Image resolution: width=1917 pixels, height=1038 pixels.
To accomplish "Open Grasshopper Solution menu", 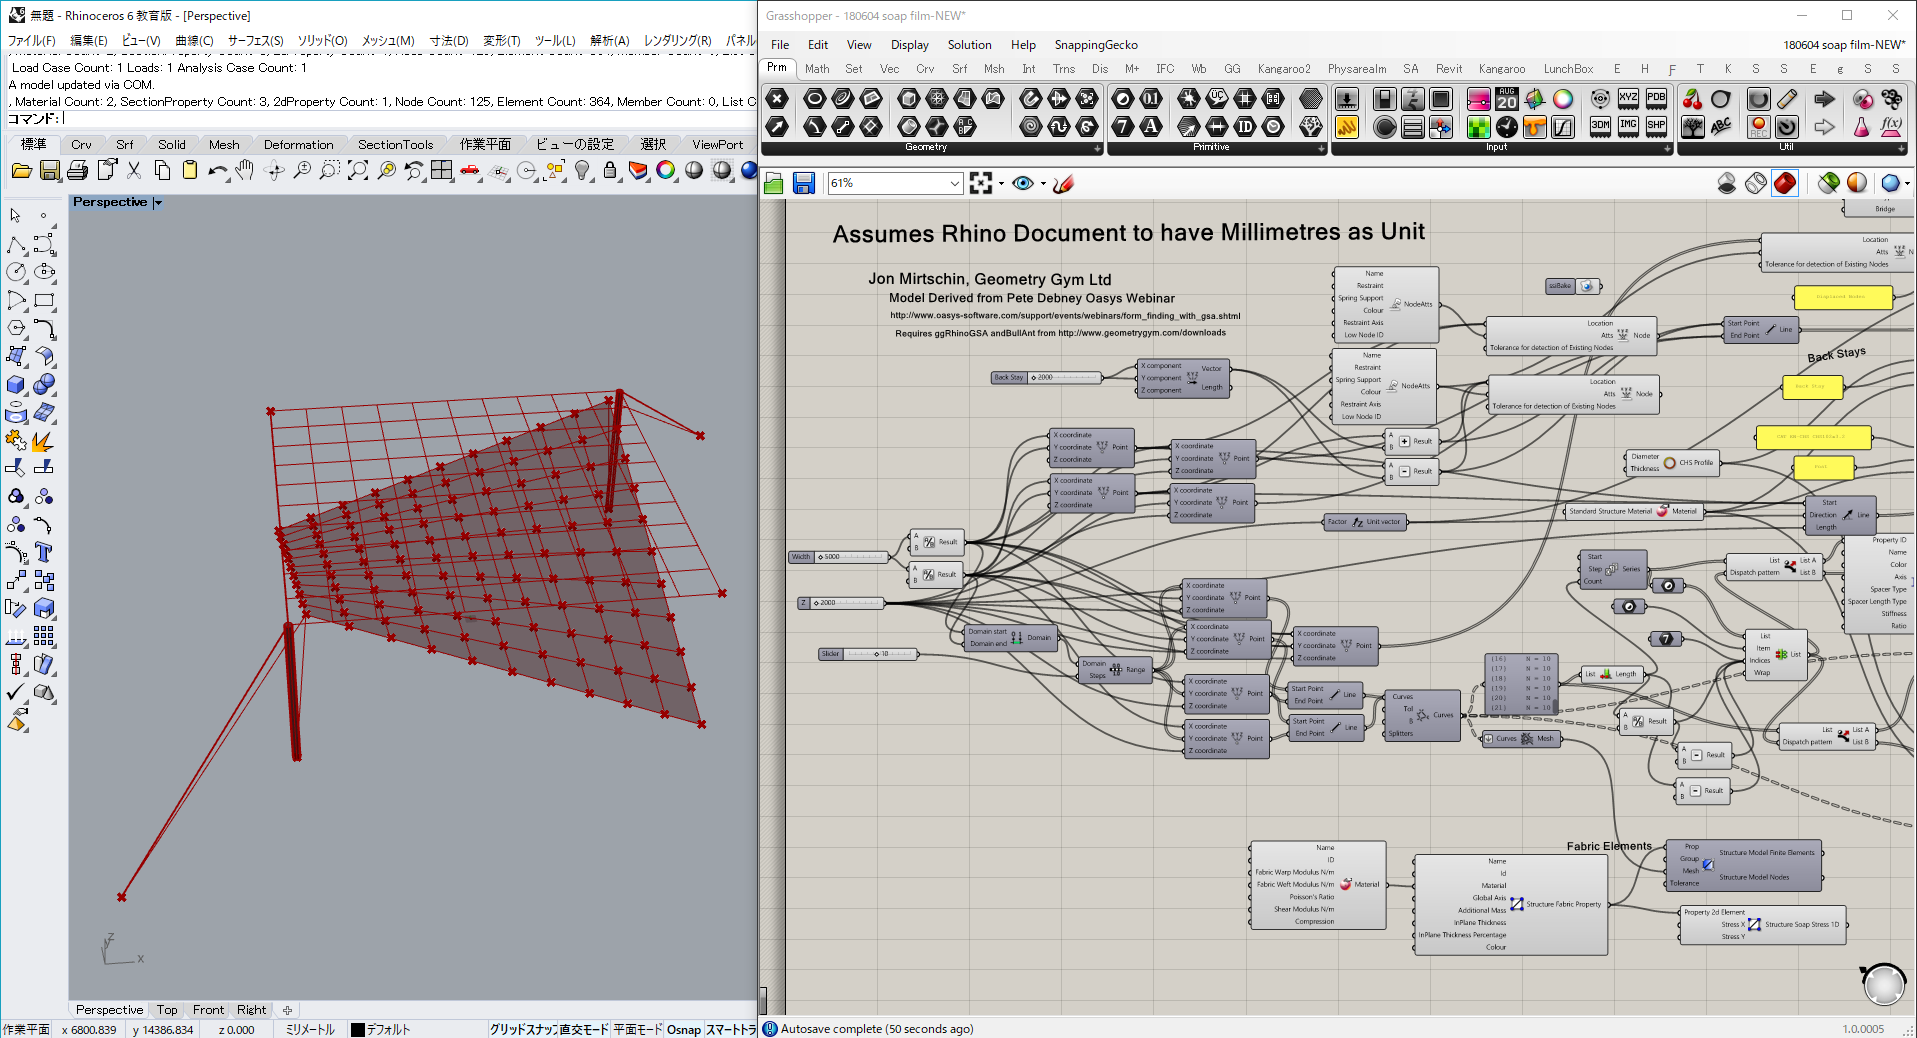I will (x=969, y=45).
